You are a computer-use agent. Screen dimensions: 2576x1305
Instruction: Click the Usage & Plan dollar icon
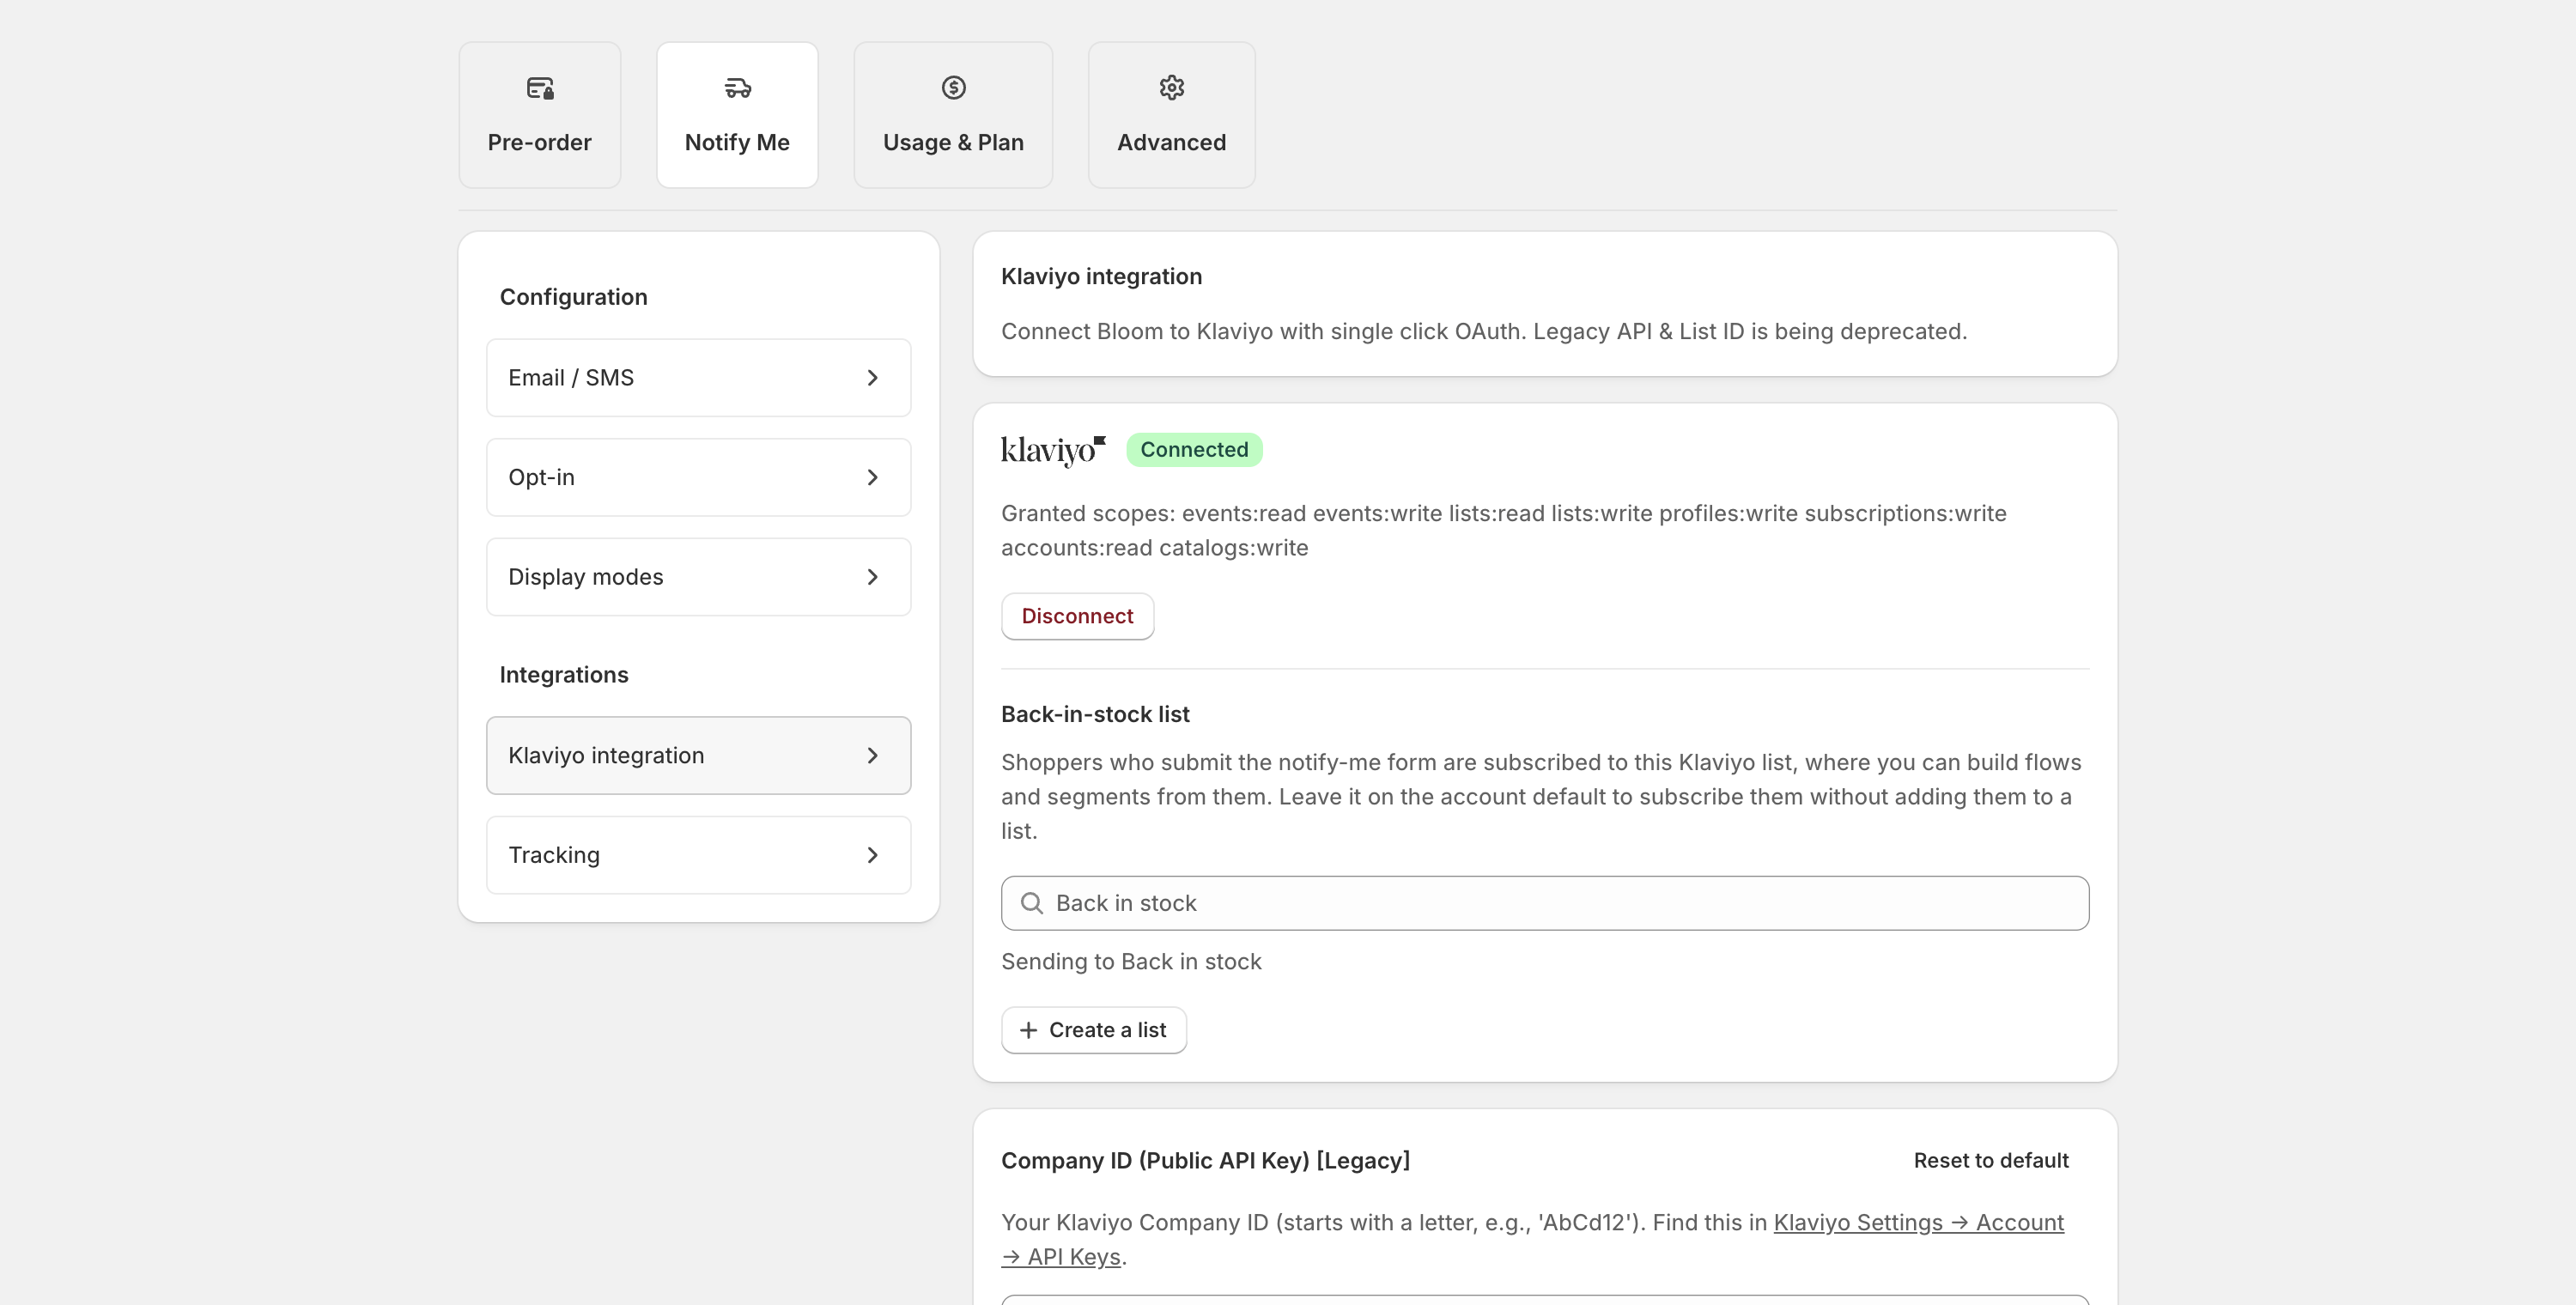pos(954,88)
